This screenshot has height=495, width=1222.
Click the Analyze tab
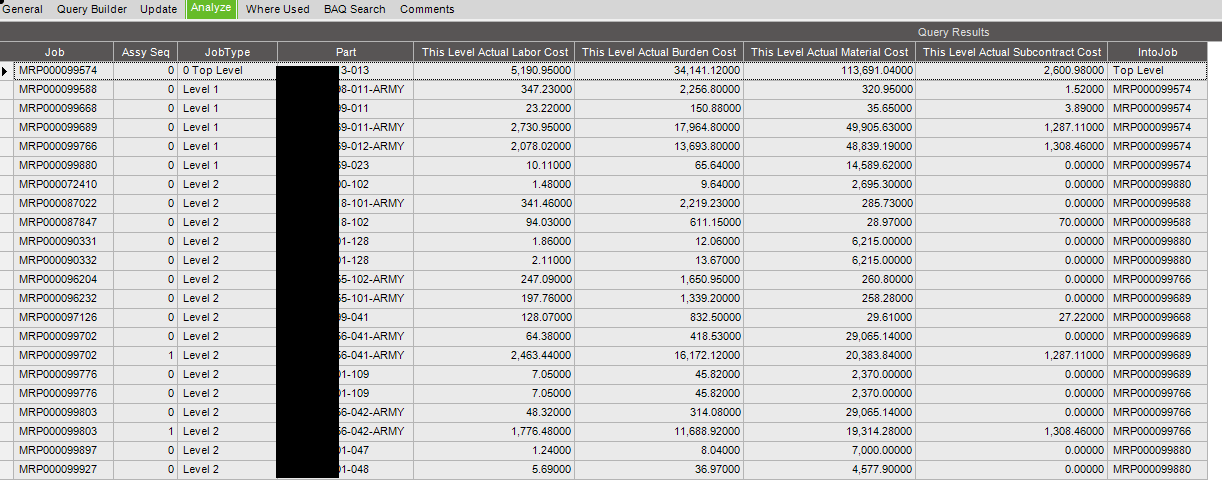(211, 9)
